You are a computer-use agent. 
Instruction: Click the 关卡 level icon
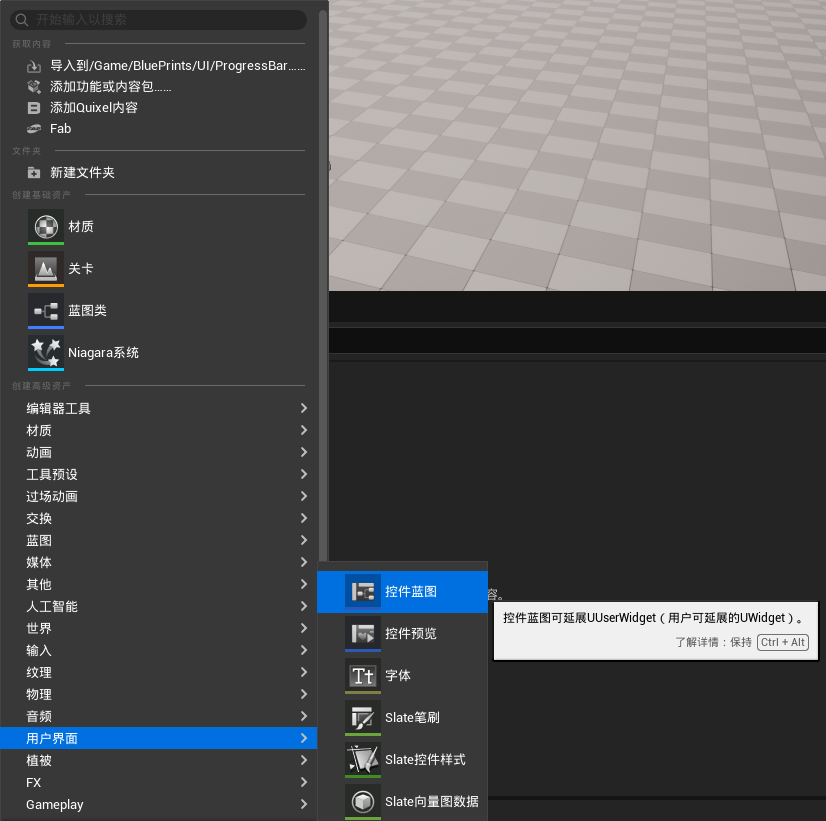46,269
